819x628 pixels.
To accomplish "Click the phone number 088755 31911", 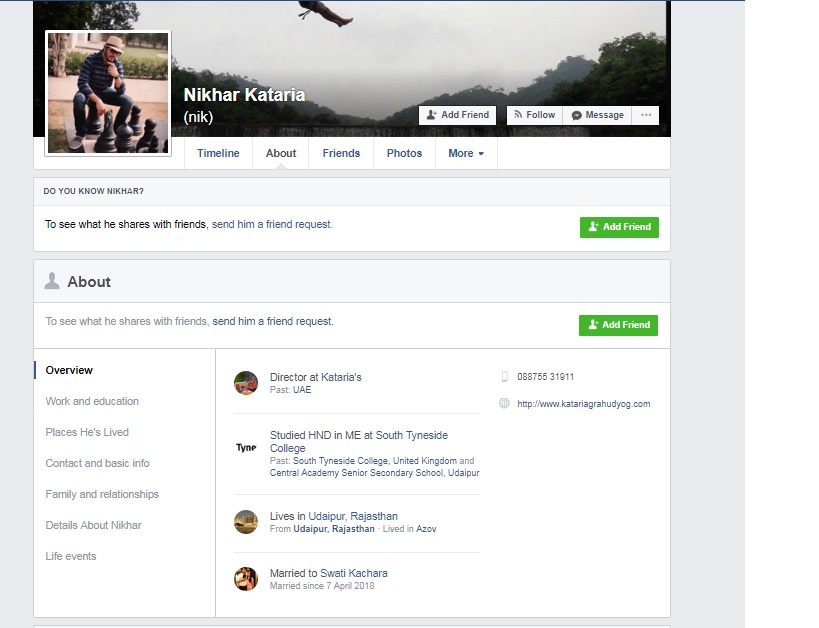I will (545, 377).
